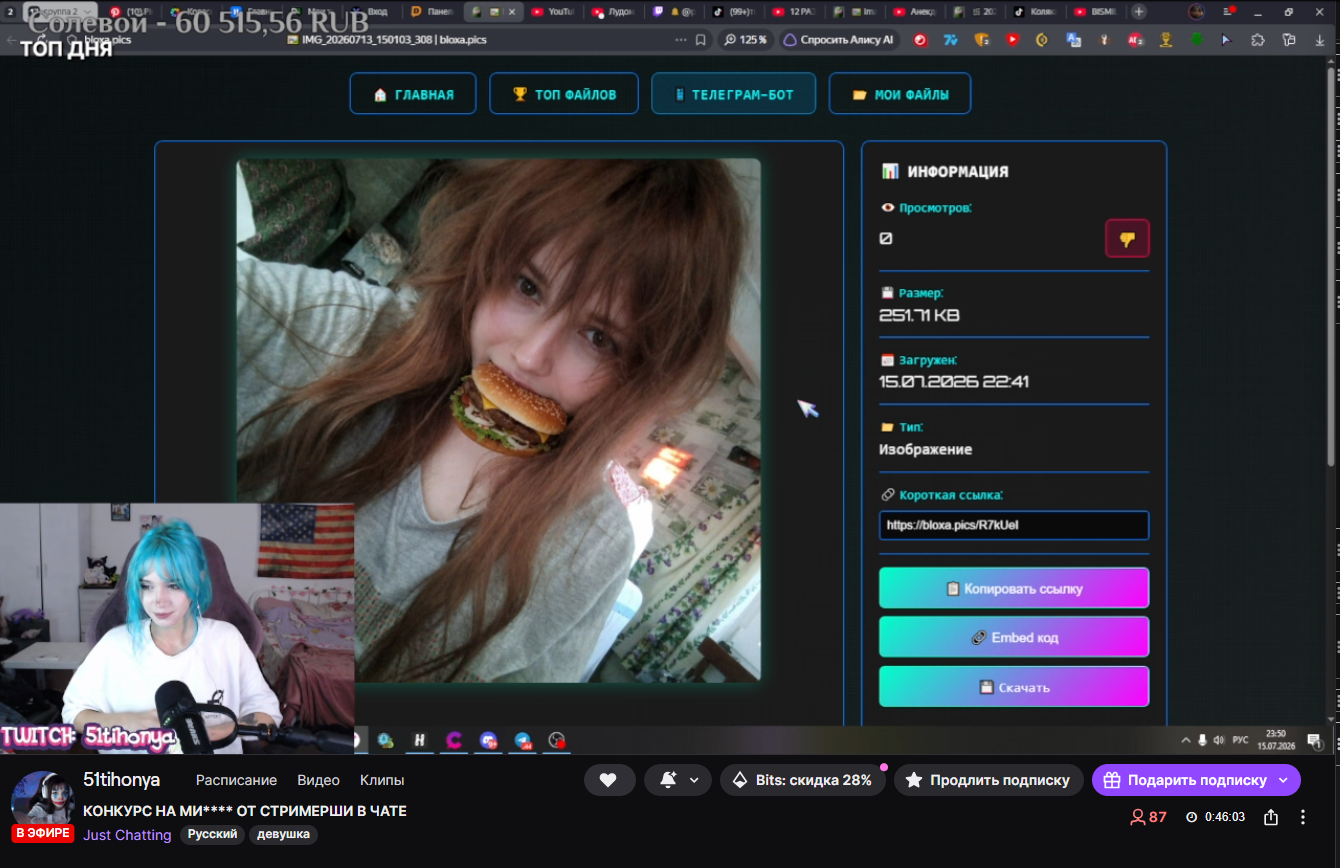
Task: Open the Главная home page button
Action: tap(413, 94)
